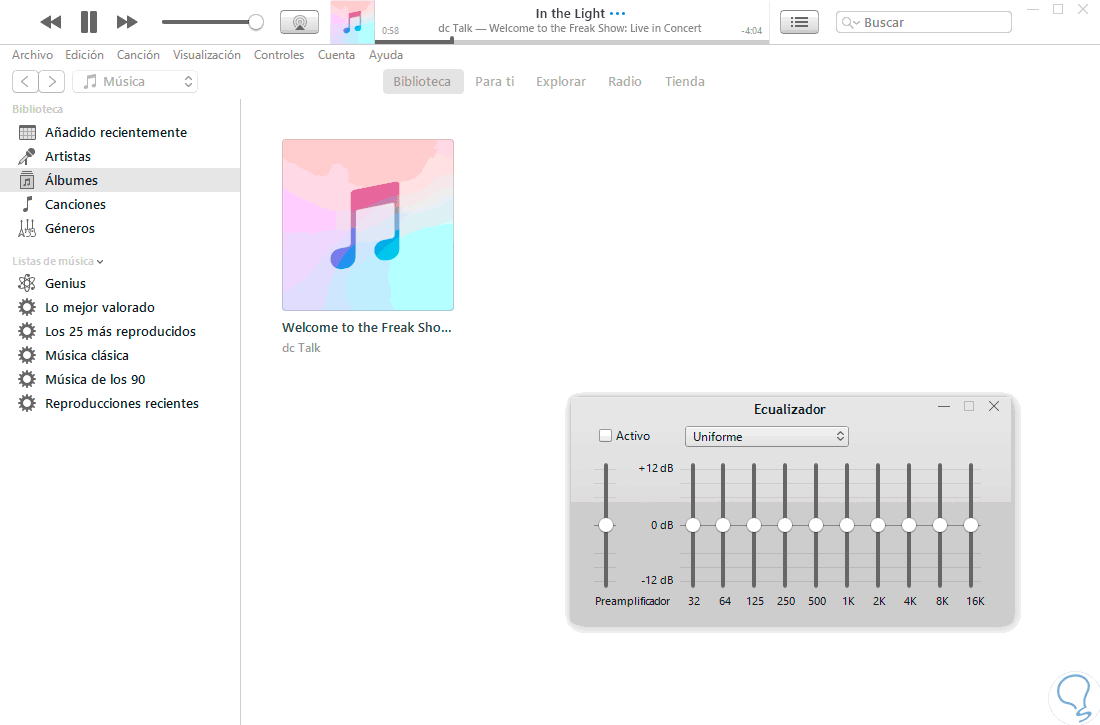This screenshot has height=725, width=1100.
Task: Switch to the Explorar tab
Action: click(561, 81)
